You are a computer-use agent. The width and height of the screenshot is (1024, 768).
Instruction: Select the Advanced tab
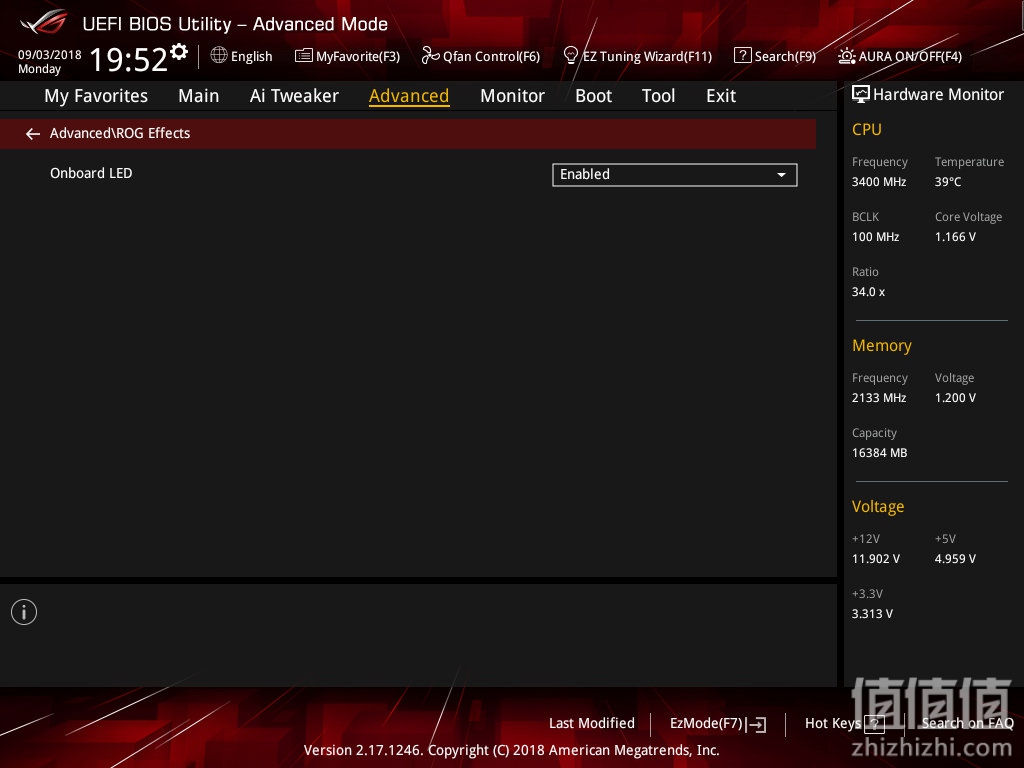tap(409, 96)
